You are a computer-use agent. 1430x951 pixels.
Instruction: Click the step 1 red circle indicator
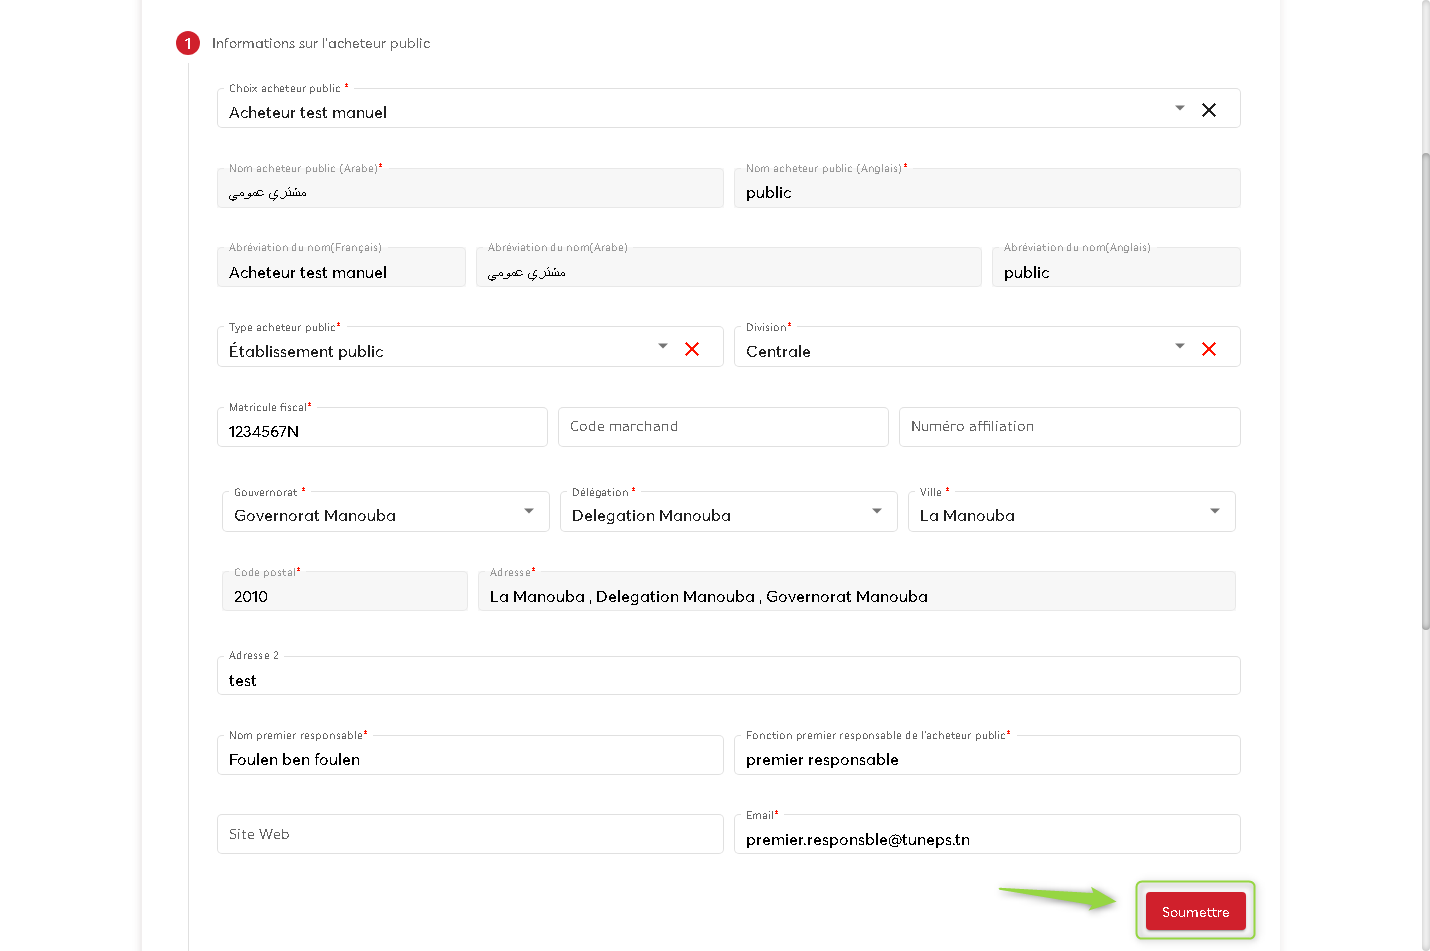point(188,43)
